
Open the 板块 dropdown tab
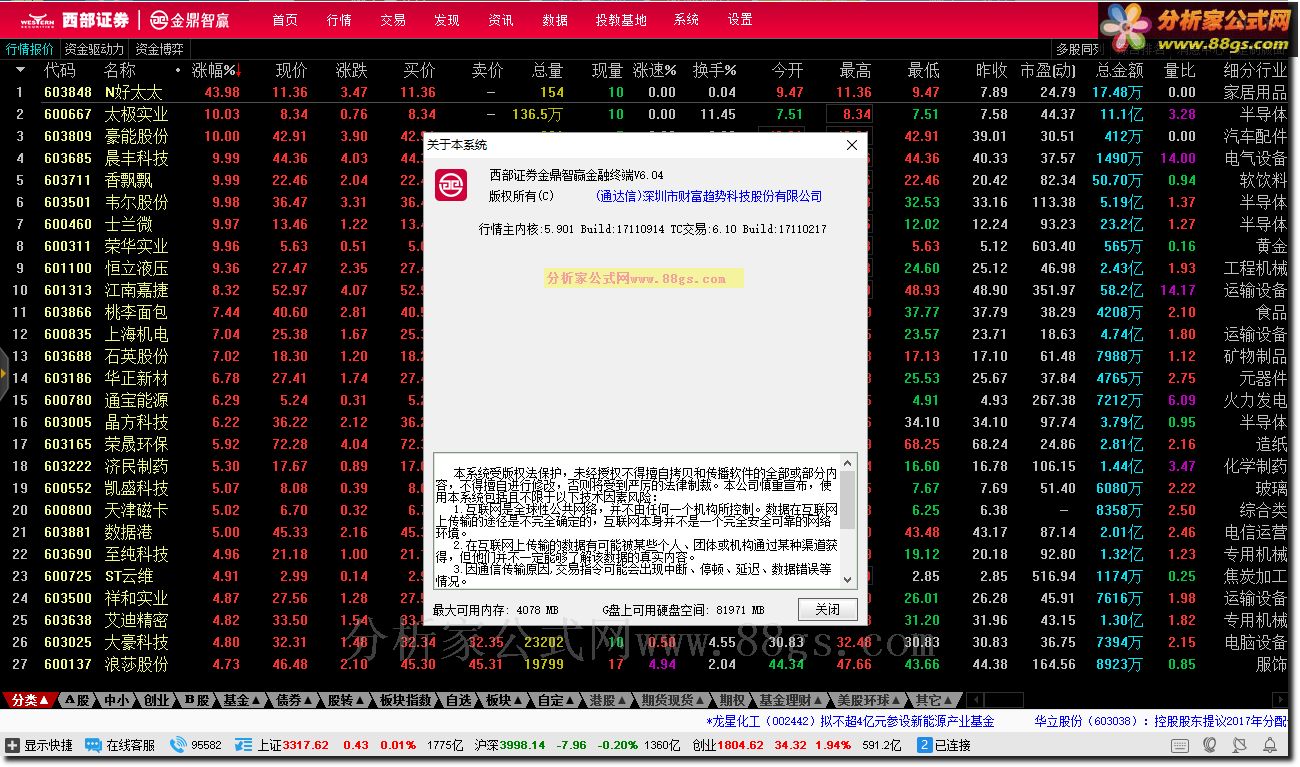point(504,700)
